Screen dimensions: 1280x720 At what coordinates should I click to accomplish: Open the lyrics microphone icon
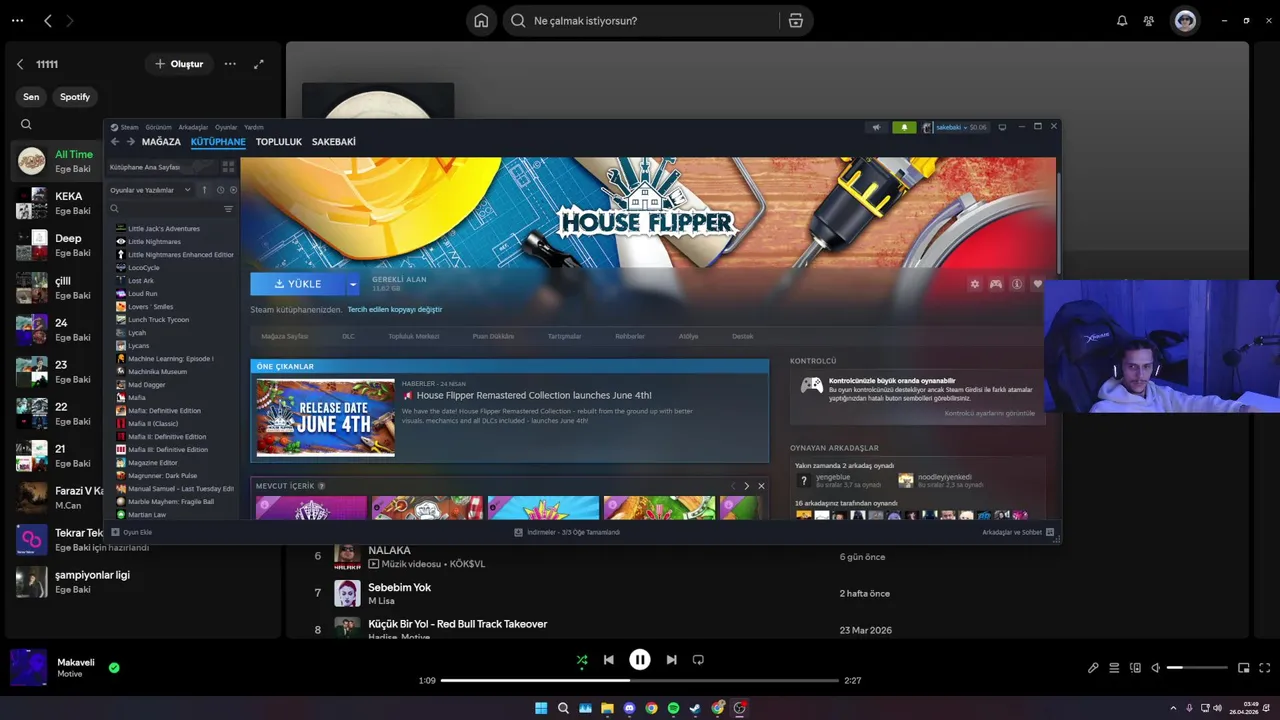tap(1093, 667)
